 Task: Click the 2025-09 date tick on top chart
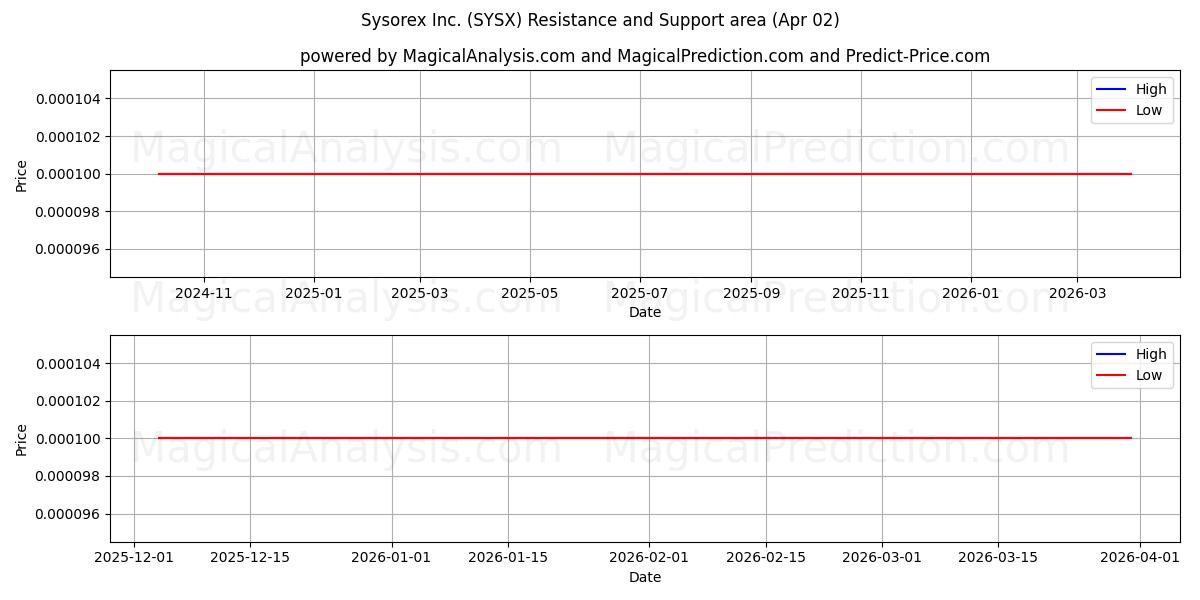[751, 294]
